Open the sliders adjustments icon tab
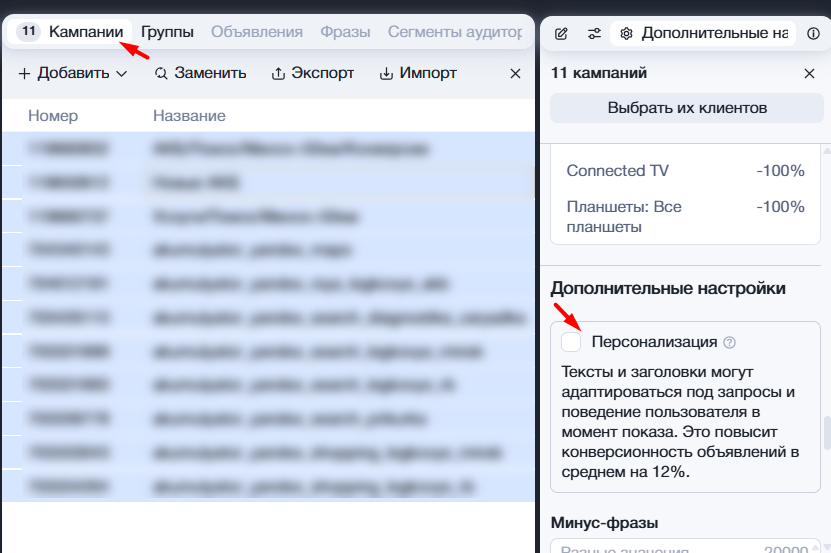This screenshot has height=553, width=831. click(x=594, y=33)
